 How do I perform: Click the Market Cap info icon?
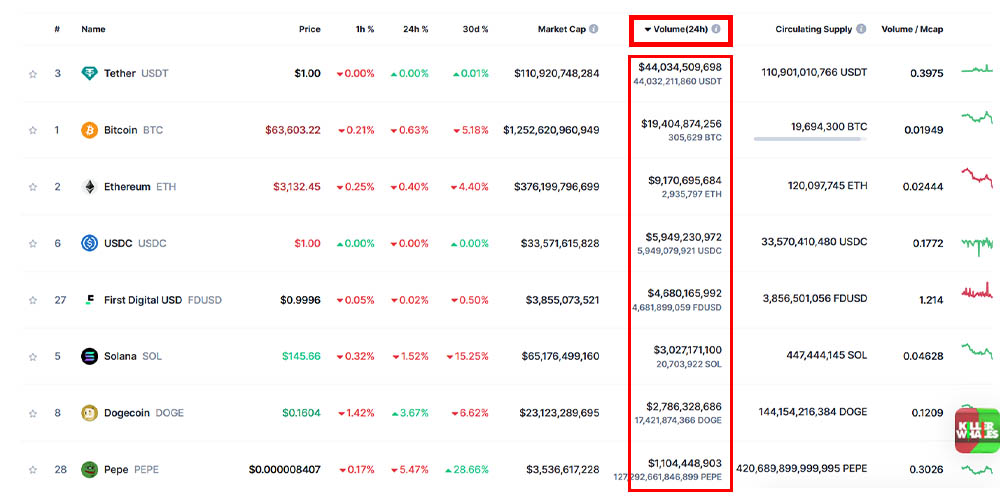(594, 29)
